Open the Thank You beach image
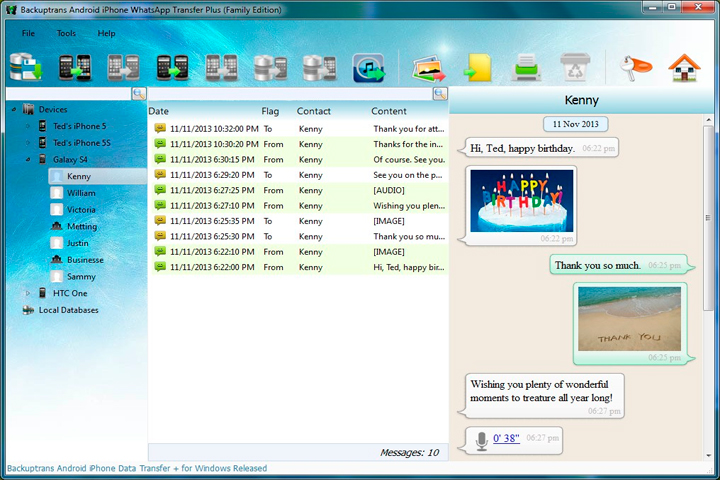Viewport: 720px width, 480px height. 630,319
